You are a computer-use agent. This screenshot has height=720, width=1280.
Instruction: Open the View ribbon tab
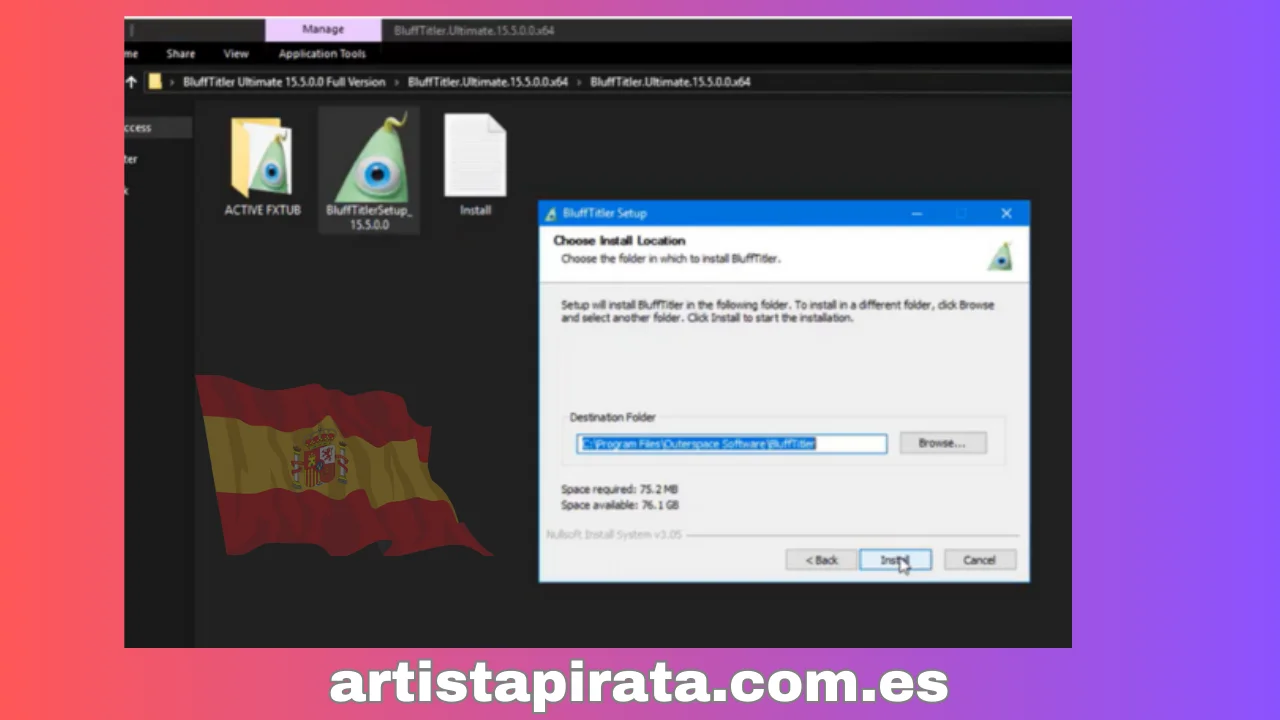tap(236, 54)
